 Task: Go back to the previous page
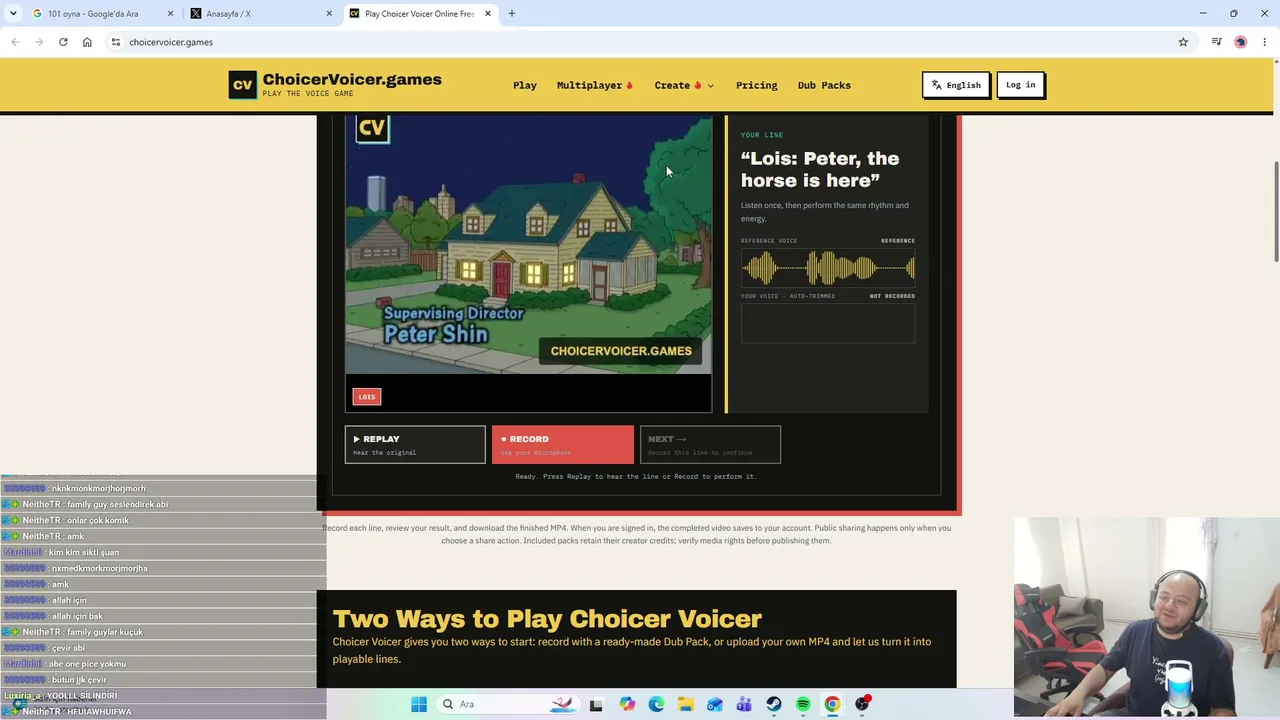tap(15, 42)
